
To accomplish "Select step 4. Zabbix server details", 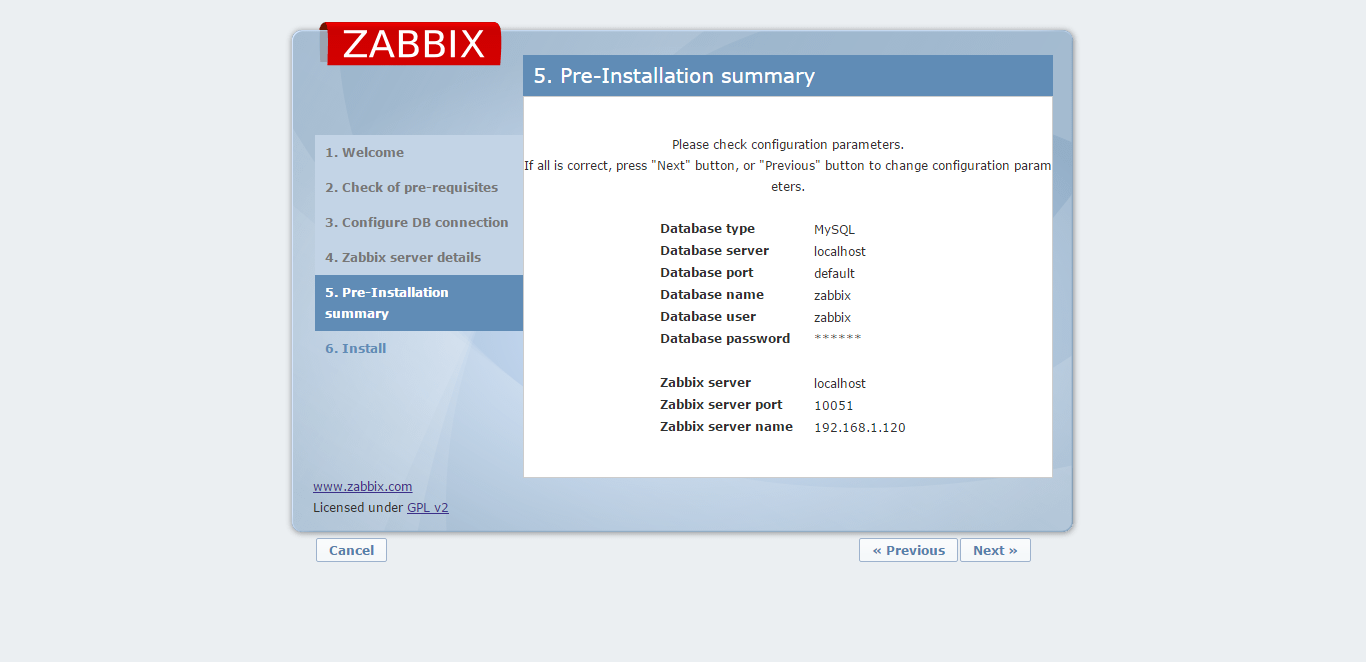I will coord(403,258).
